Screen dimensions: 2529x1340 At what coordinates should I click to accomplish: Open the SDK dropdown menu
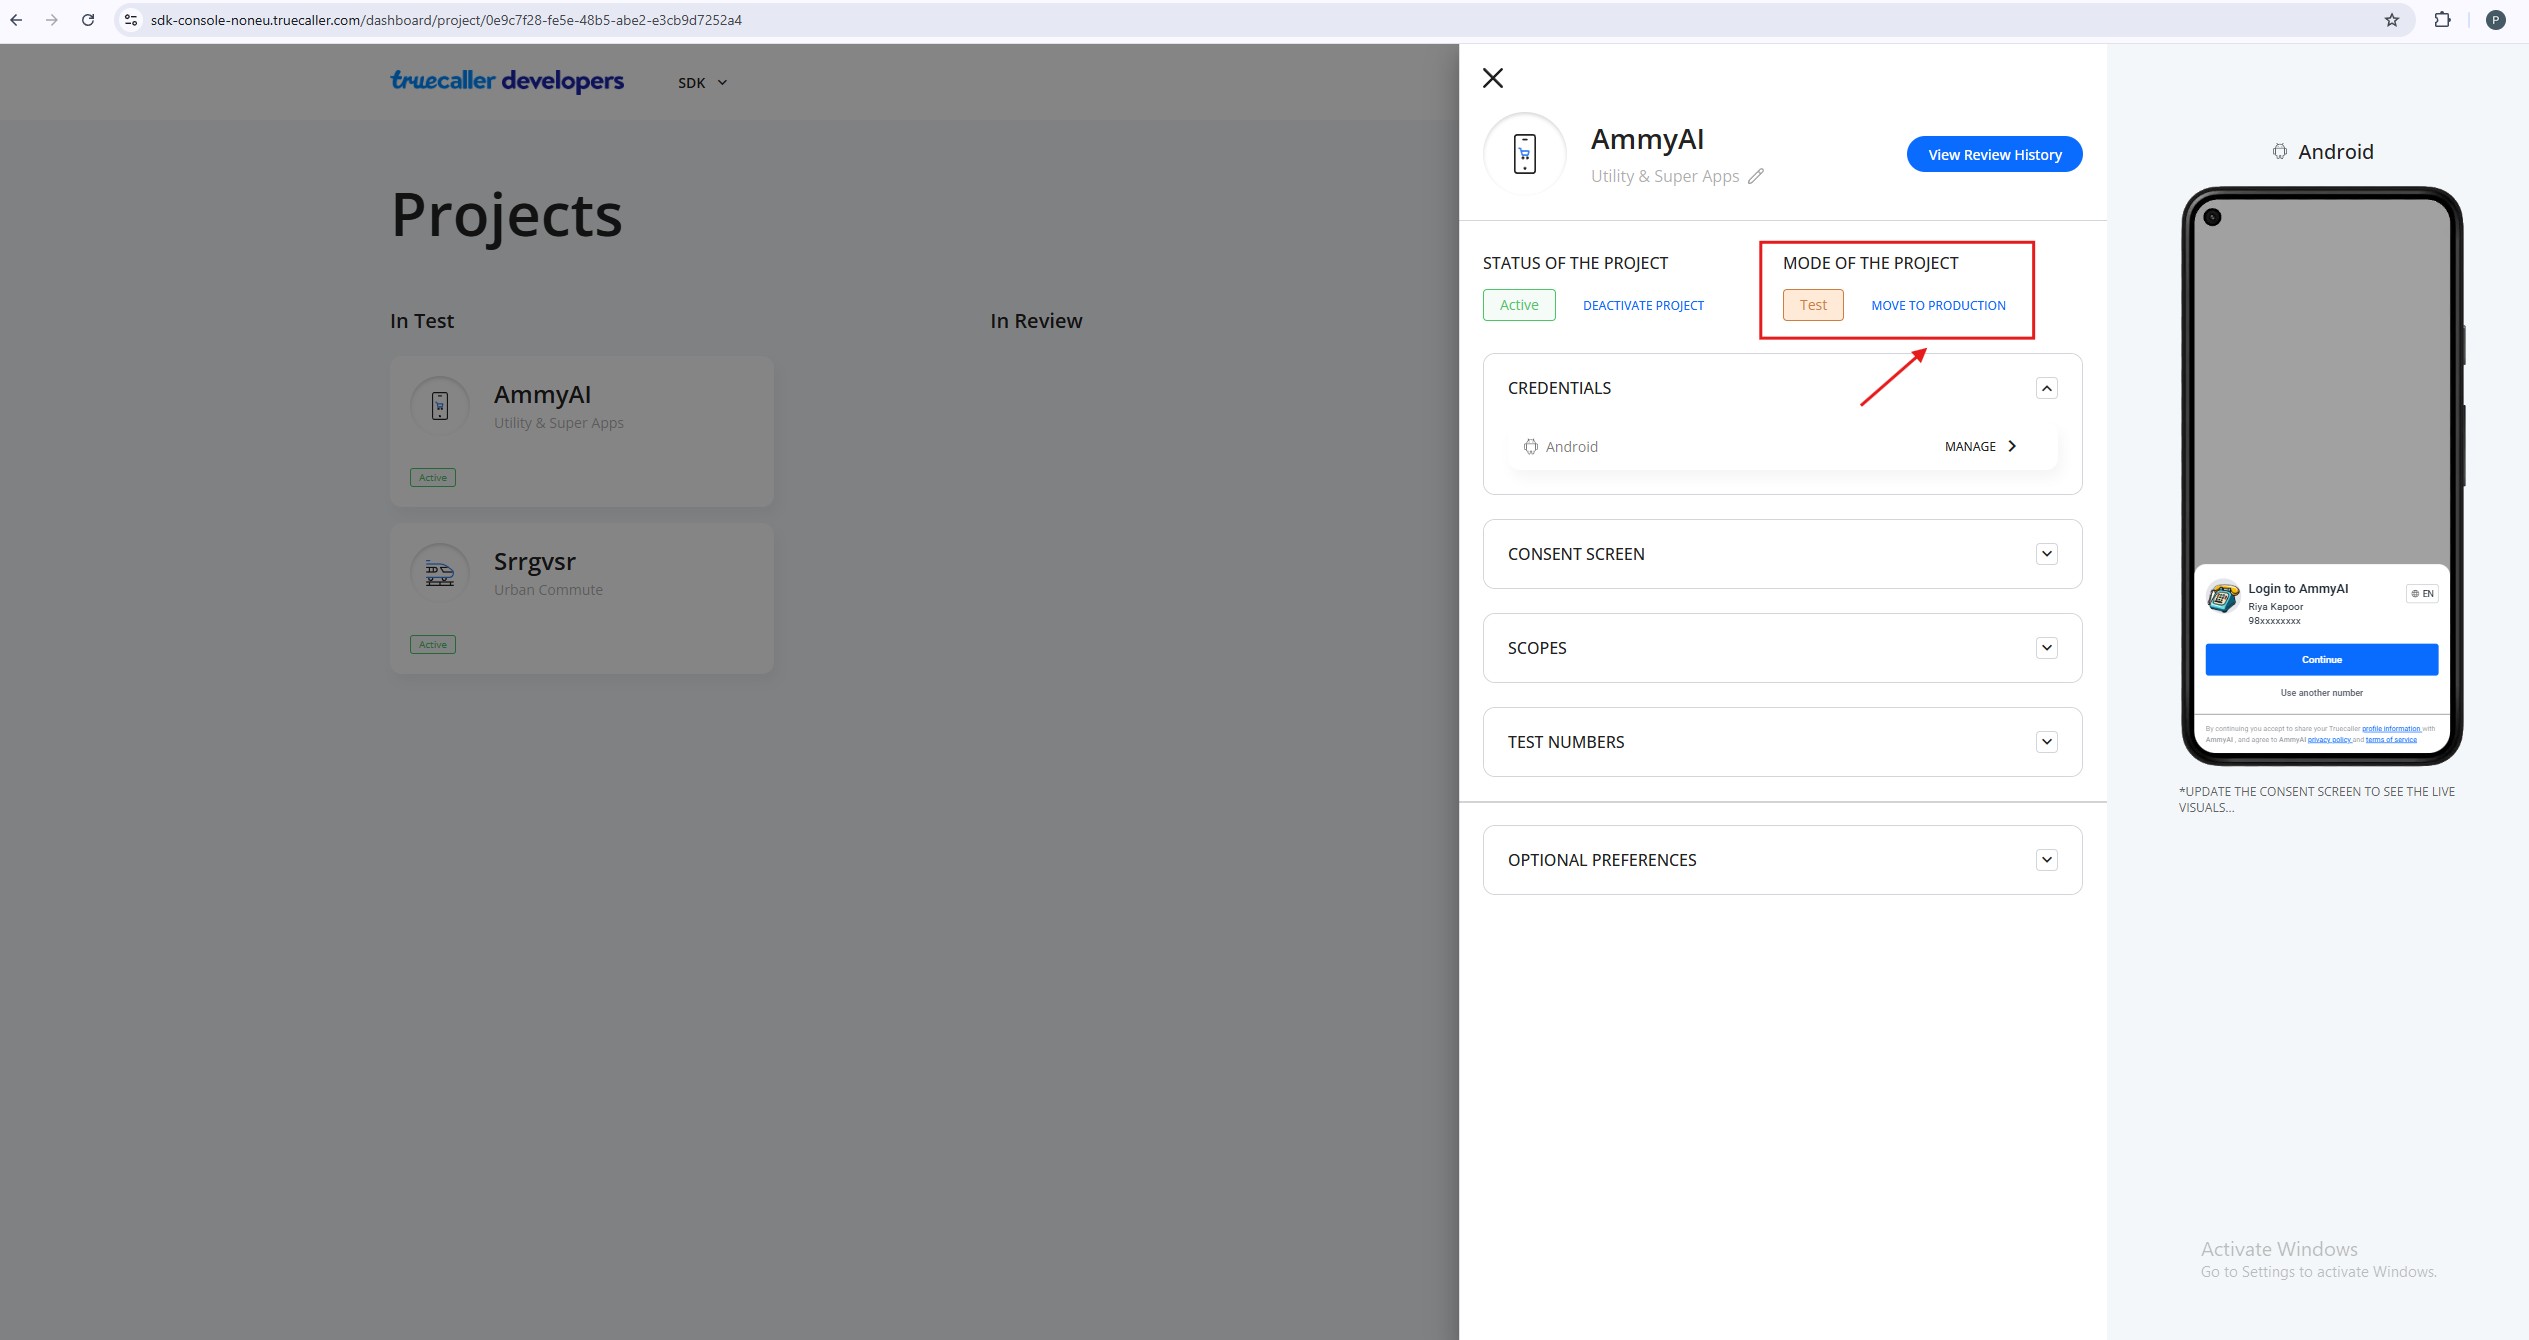(702, 83)
